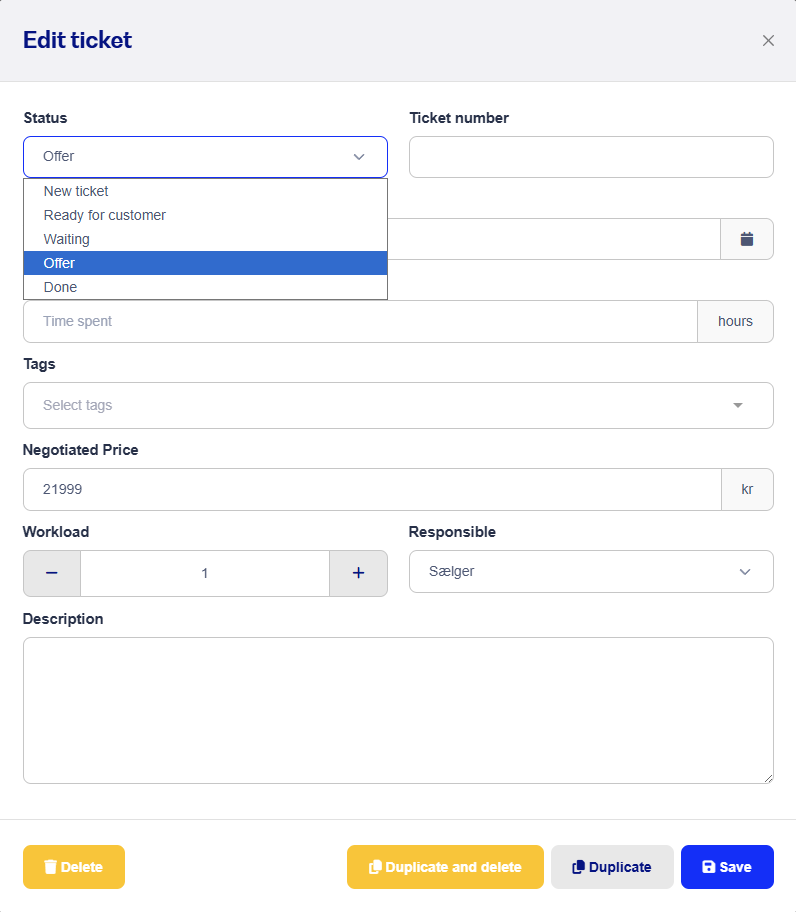
Task: Decrease workload with minus button
Action: 52,573
